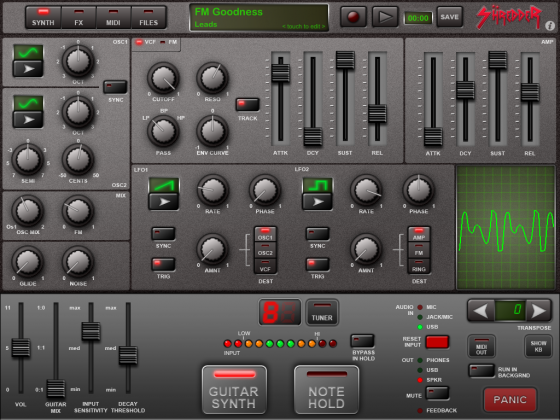Enable RUN IN BACKGRND switch

[x=481, y=371]
